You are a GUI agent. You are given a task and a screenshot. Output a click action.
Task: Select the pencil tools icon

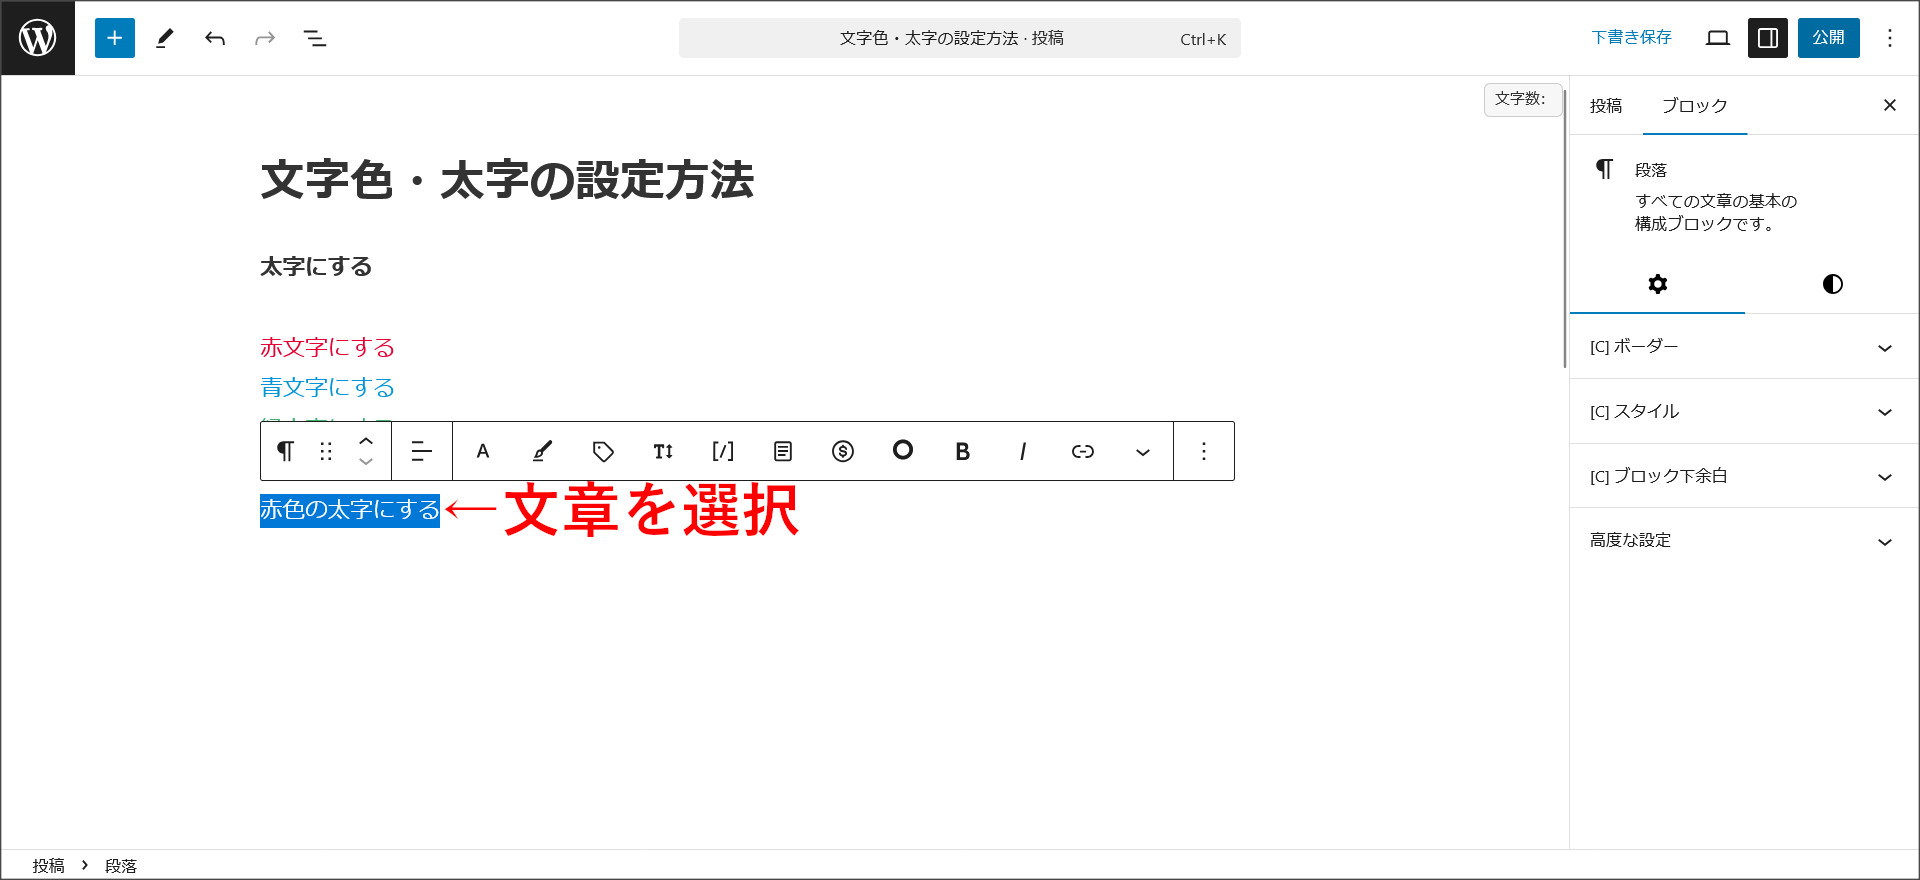pos(165,38)
